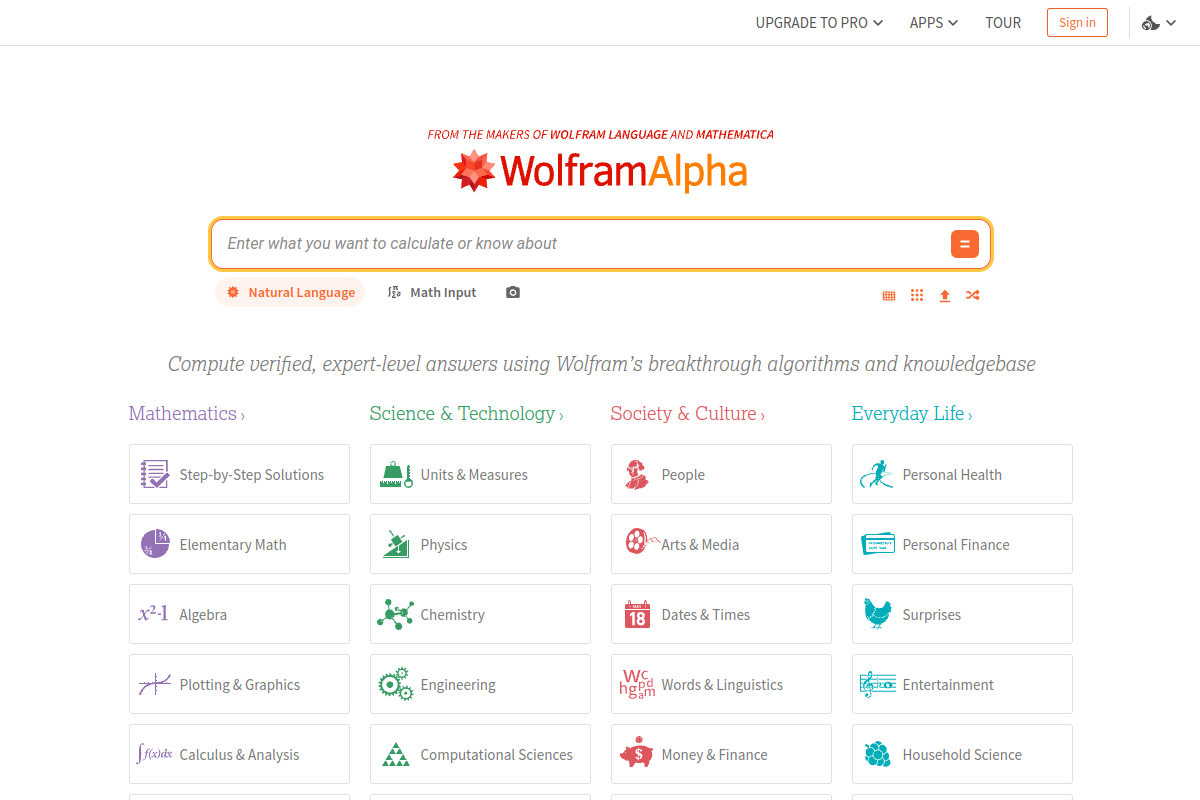Click the WolframAlpha wordmark text
This screenshot has width=1200, height=800.
pos(623,172)
